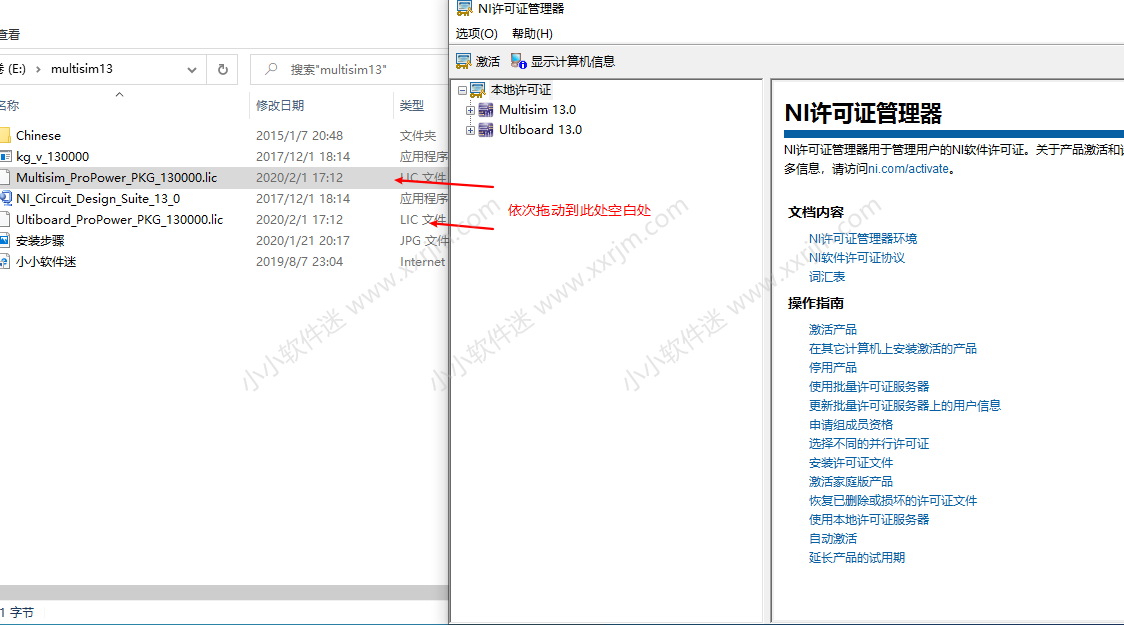
Task: Click the Show computer info (显示计算机信息) icon
Action: [518, 62]
